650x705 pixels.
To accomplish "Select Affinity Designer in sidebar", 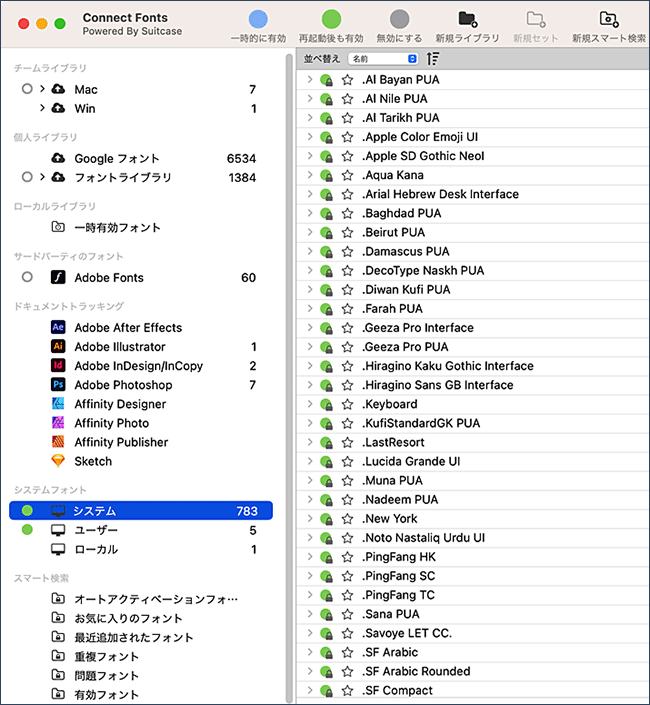I will point(120,404).
